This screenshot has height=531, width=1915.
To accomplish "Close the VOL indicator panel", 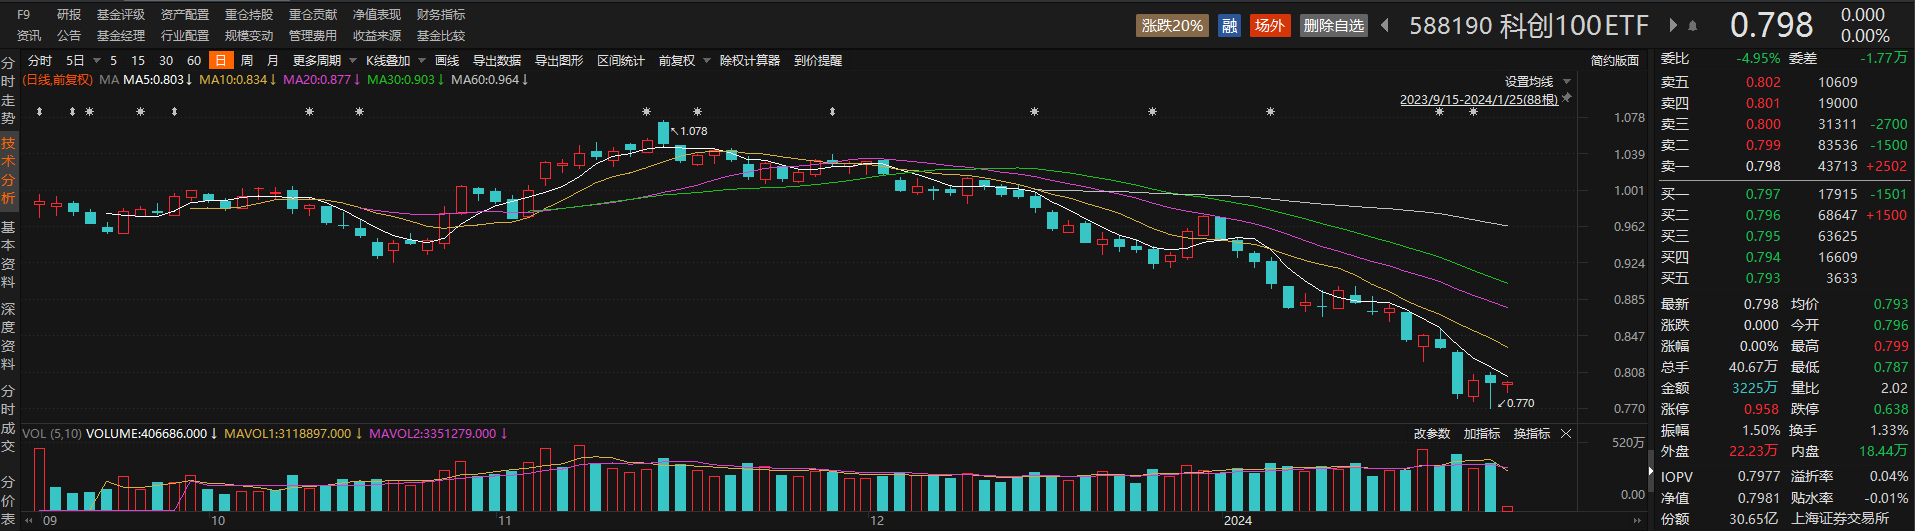I will pyautogui.click(x=1566, y=434).
